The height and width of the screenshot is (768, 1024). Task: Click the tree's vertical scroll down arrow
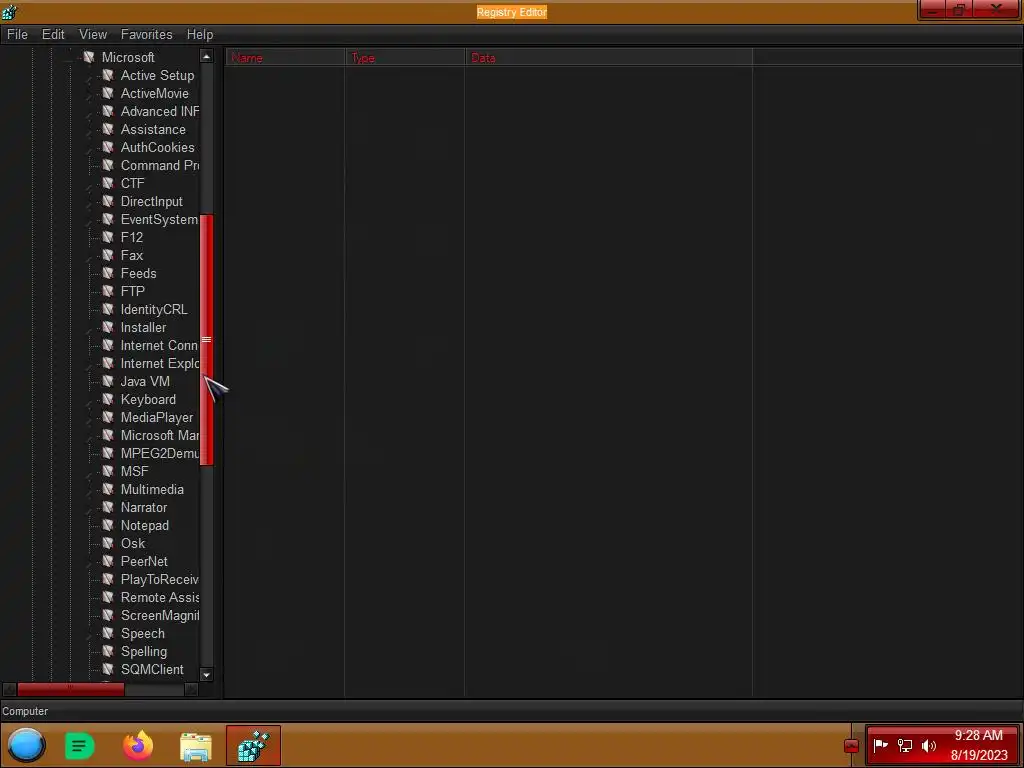pos(206,675)
